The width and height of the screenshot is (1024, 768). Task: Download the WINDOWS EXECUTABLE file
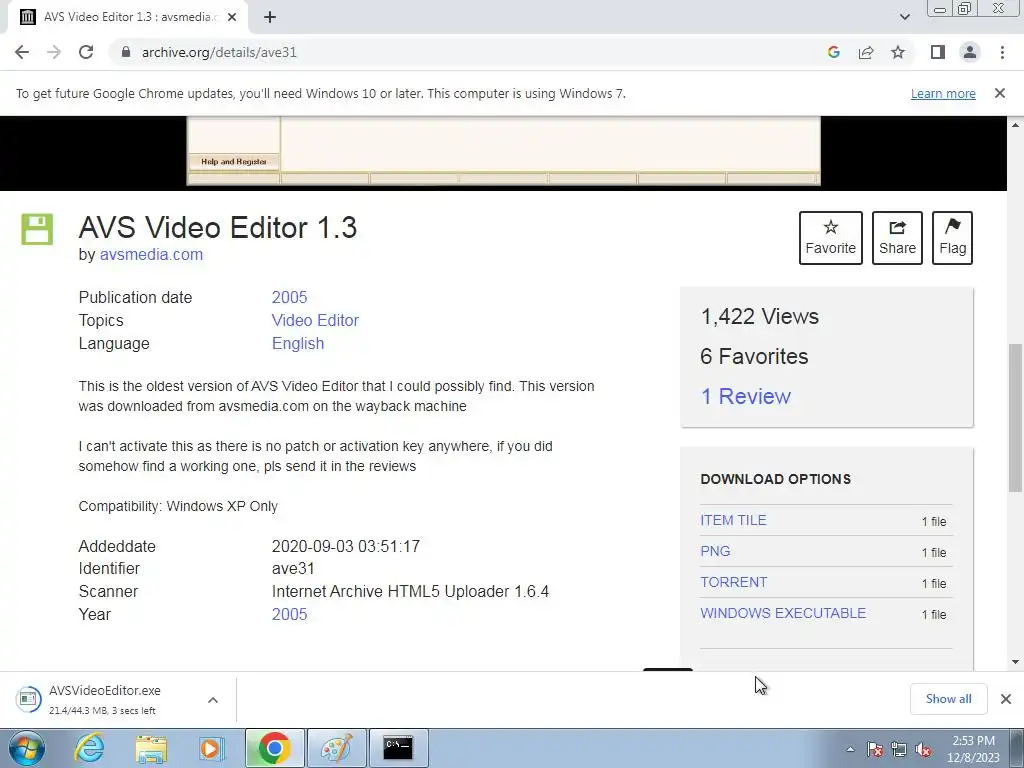click(x=783, y=613)
